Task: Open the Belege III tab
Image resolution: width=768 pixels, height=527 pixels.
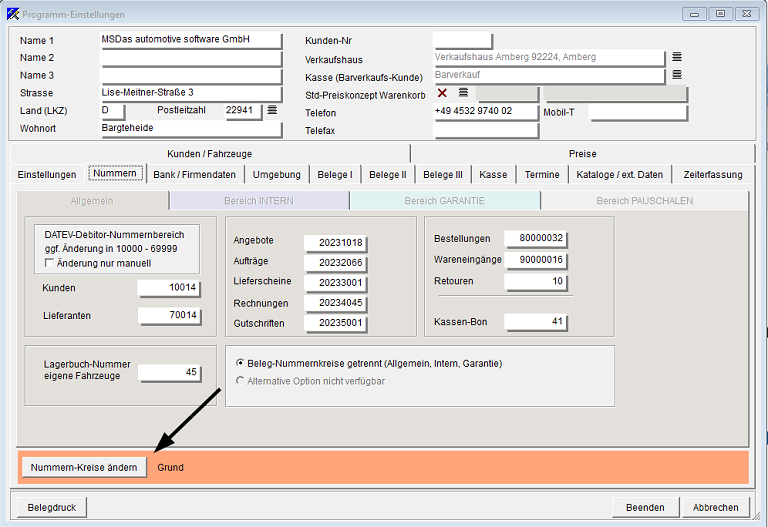Action: [443, 174]
